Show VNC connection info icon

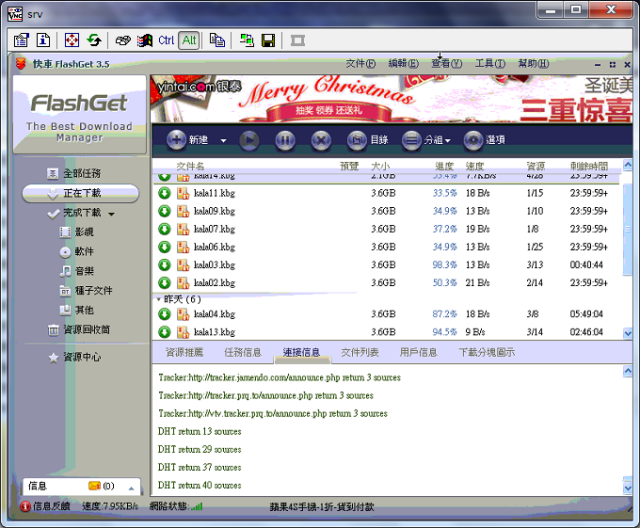pos(43,40)
